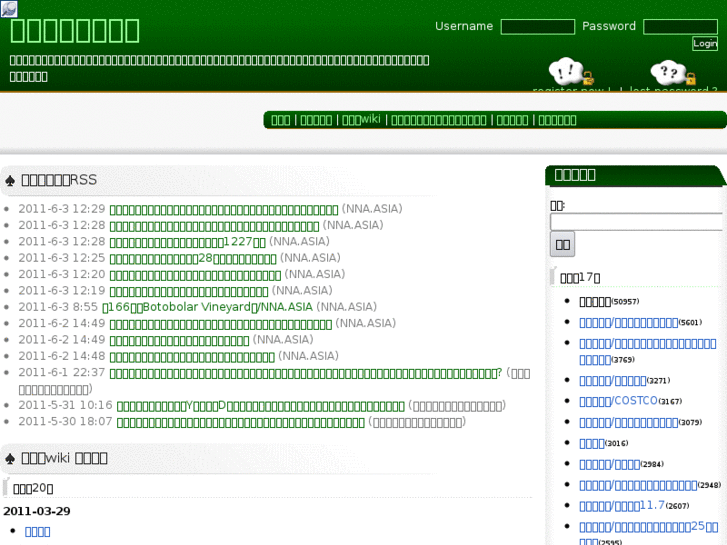727x545 pixels.
Task: Click the 2011-03-29 date heading
Action: click(x=37, y=511)
